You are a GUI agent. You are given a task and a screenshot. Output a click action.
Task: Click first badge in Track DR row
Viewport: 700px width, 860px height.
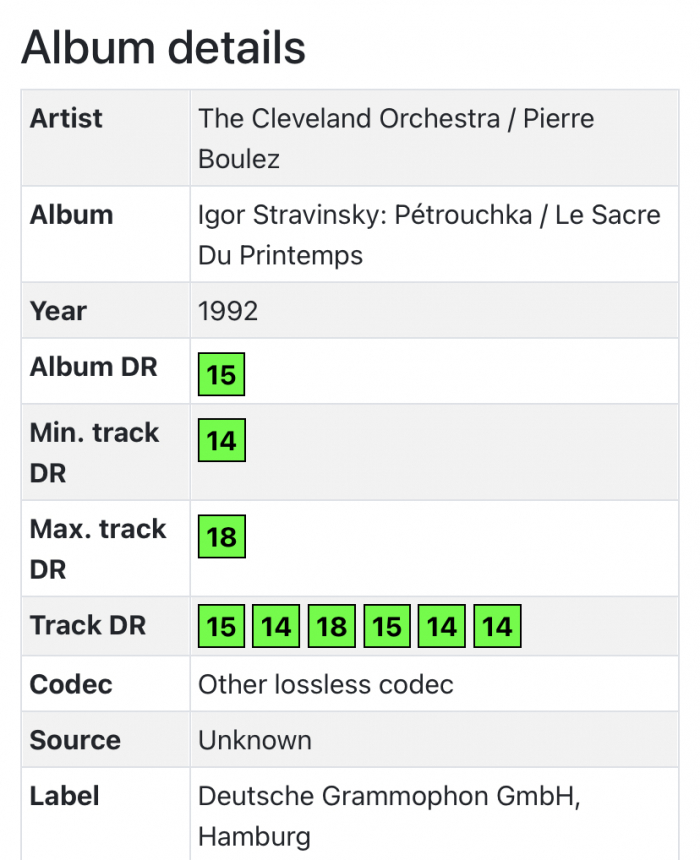(x=221, y=627)
